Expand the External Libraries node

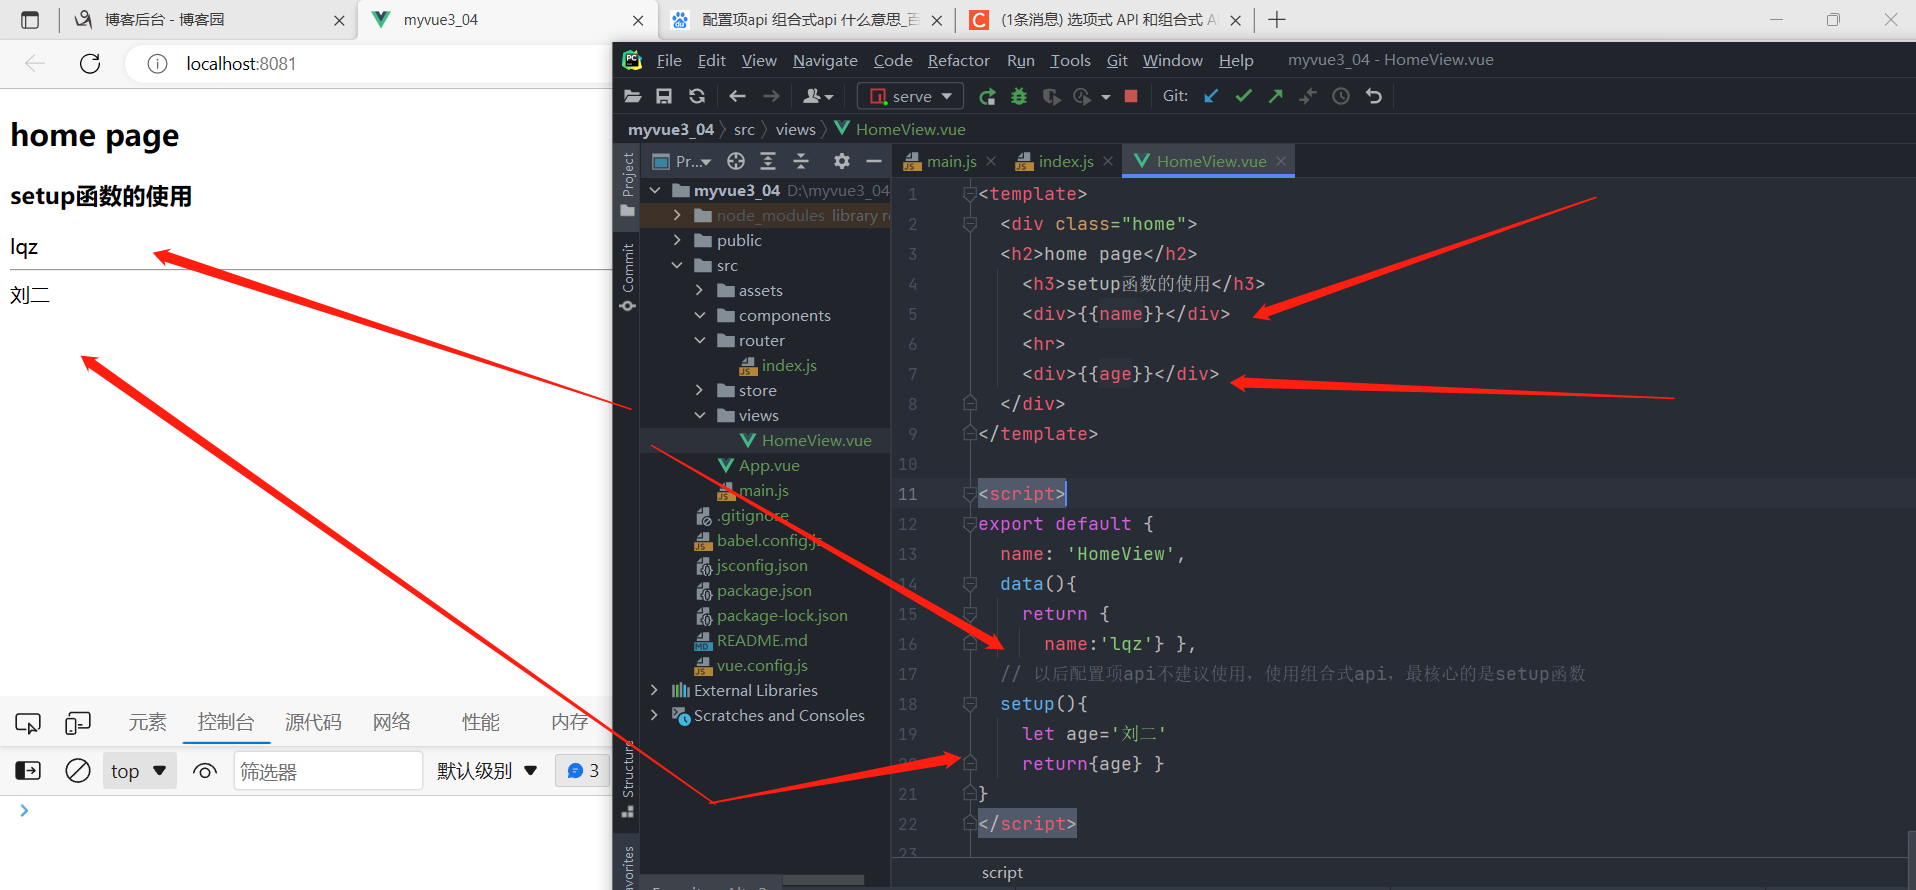click(654, 690)
